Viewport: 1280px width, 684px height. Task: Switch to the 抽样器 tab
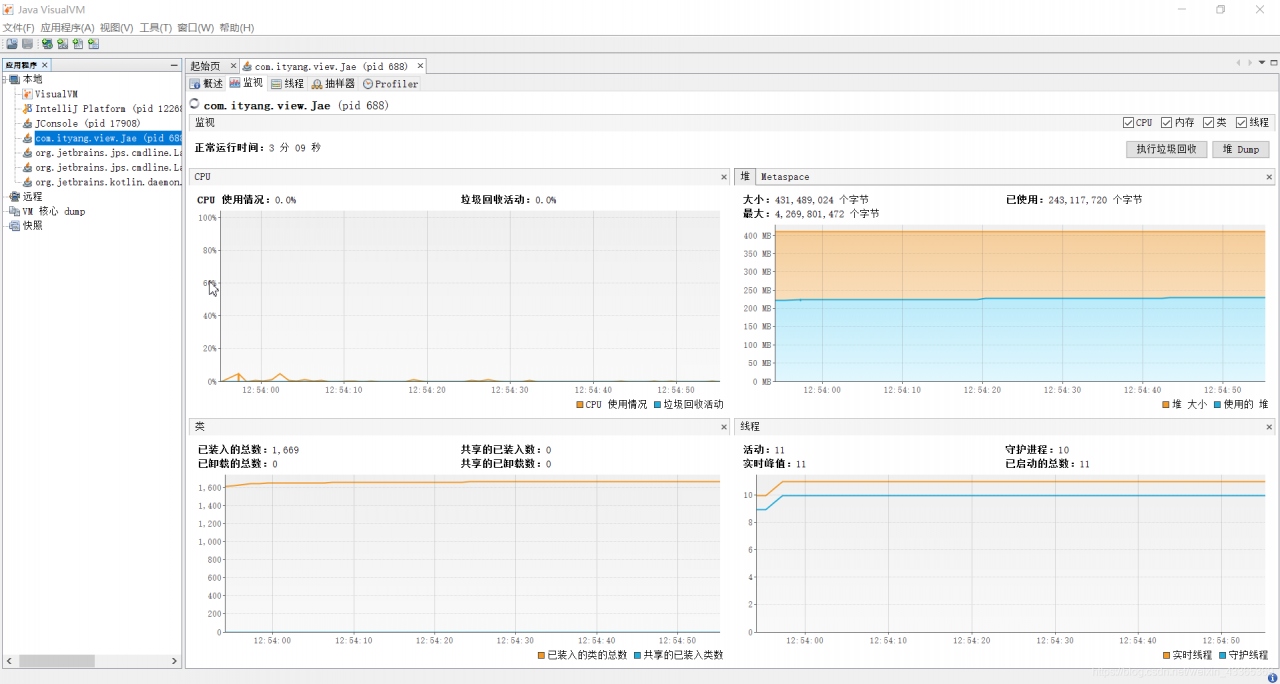coord(333,84)
